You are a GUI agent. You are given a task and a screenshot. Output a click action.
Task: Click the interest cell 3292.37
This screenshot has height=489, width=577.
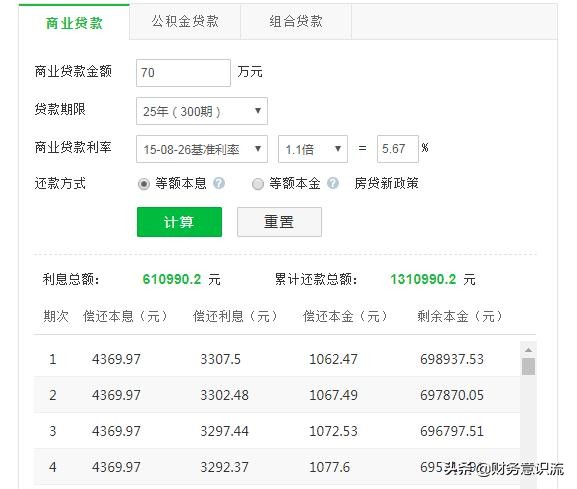point(224,467)
